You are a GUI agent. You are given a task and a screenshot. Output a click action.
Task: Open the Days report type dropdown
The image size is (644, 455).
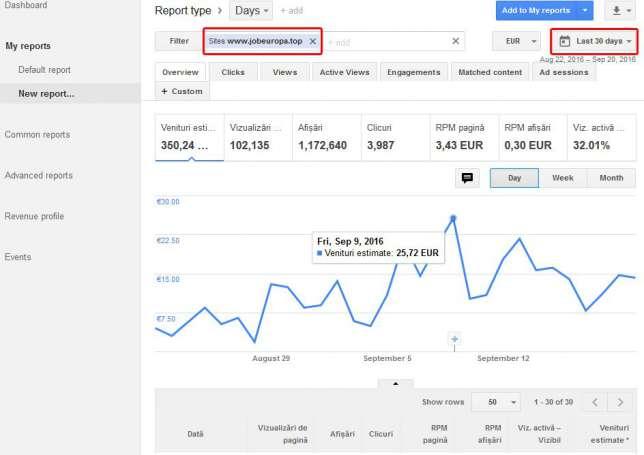(x=251, y=11)
